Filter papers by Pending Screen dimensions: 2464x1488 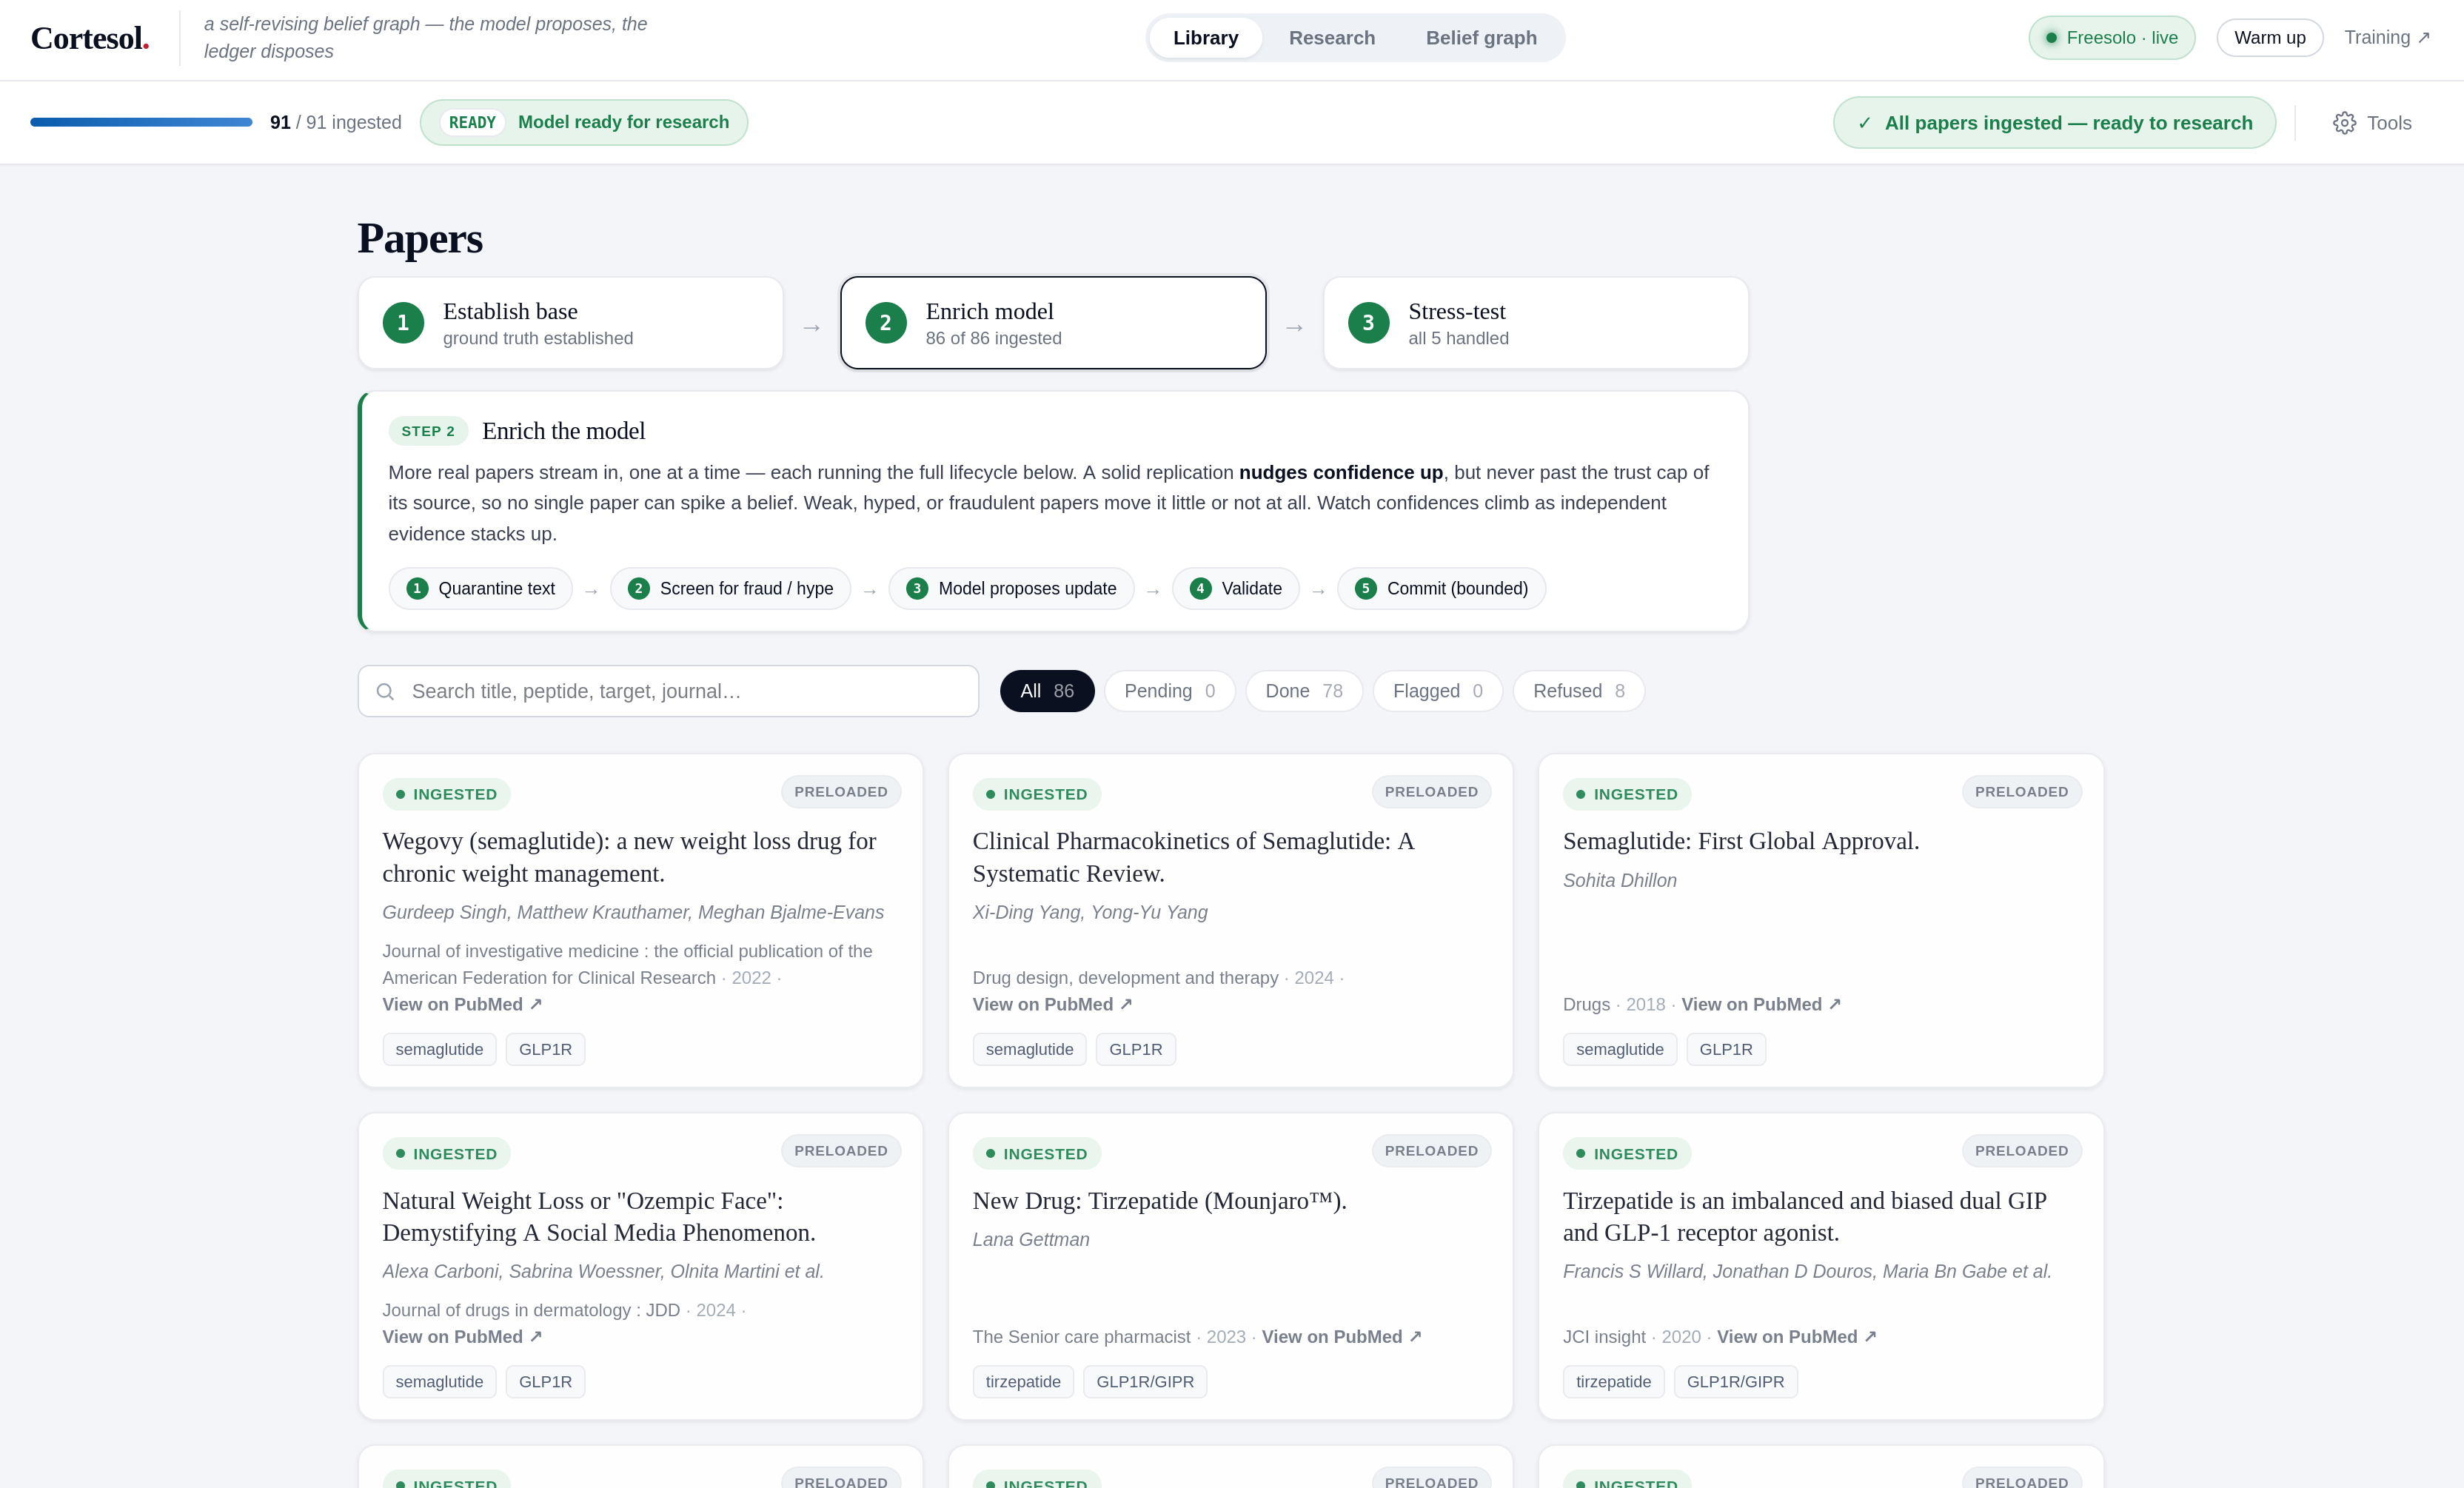point(1169,691)
